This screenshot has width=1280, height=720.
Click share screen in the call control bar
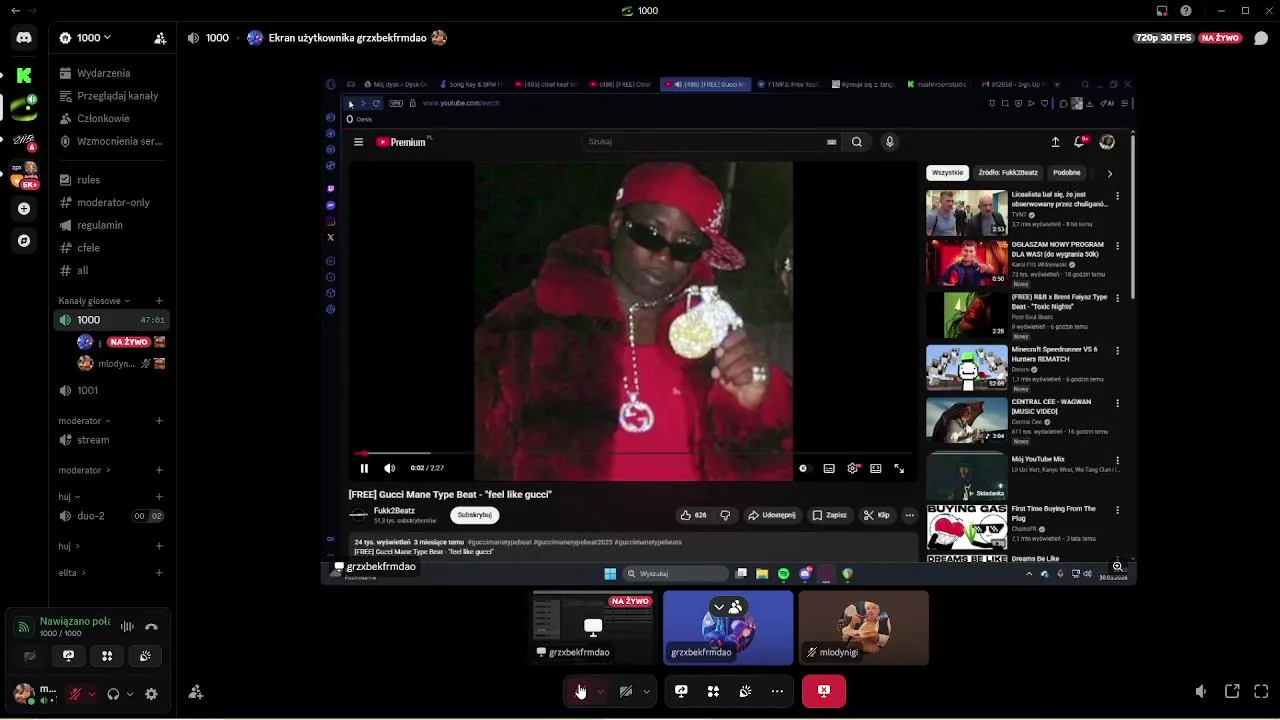click(681, 691)
